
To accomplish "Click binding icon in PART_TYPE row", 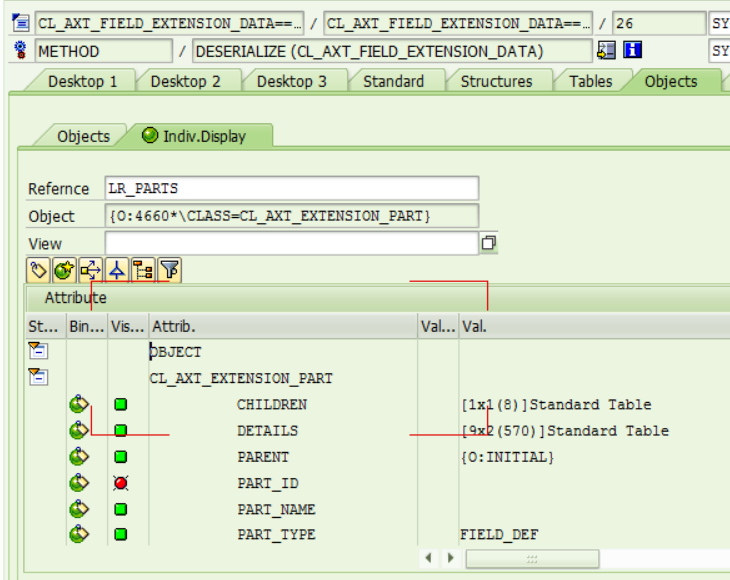I will tap(79, 534).
